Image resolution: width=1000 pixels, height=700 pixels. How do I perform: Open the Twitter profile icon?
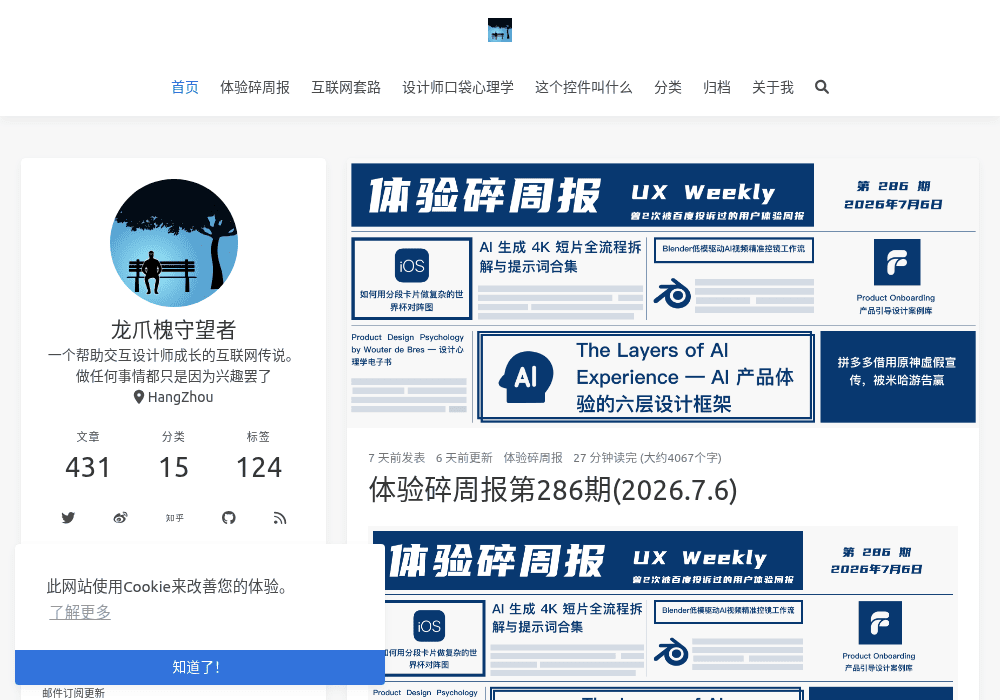click(68, 518)
